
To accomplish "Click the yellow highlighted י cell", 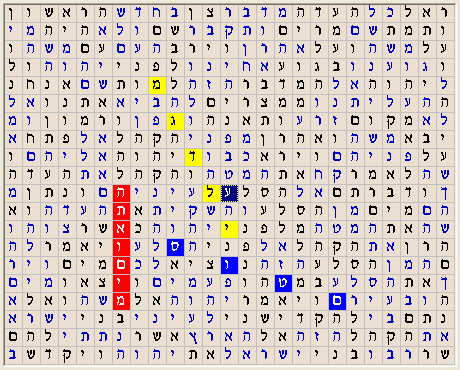I will (229, 228).
